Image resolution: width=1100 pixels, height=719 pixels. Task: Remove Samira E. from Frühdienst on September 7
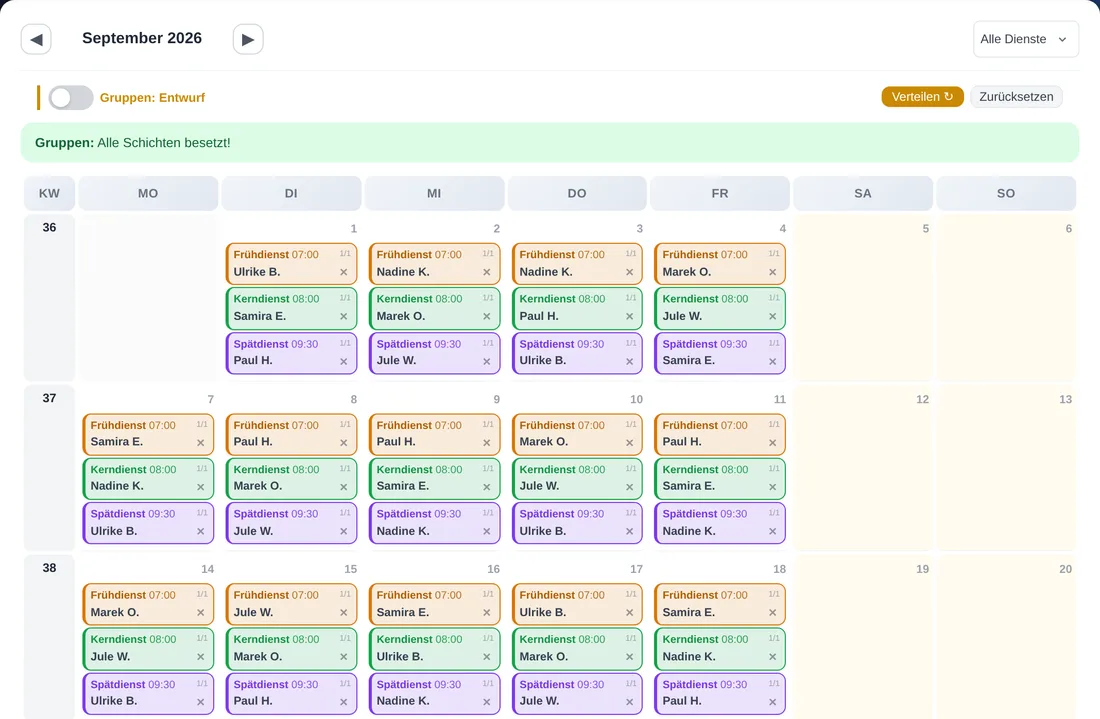201,443
